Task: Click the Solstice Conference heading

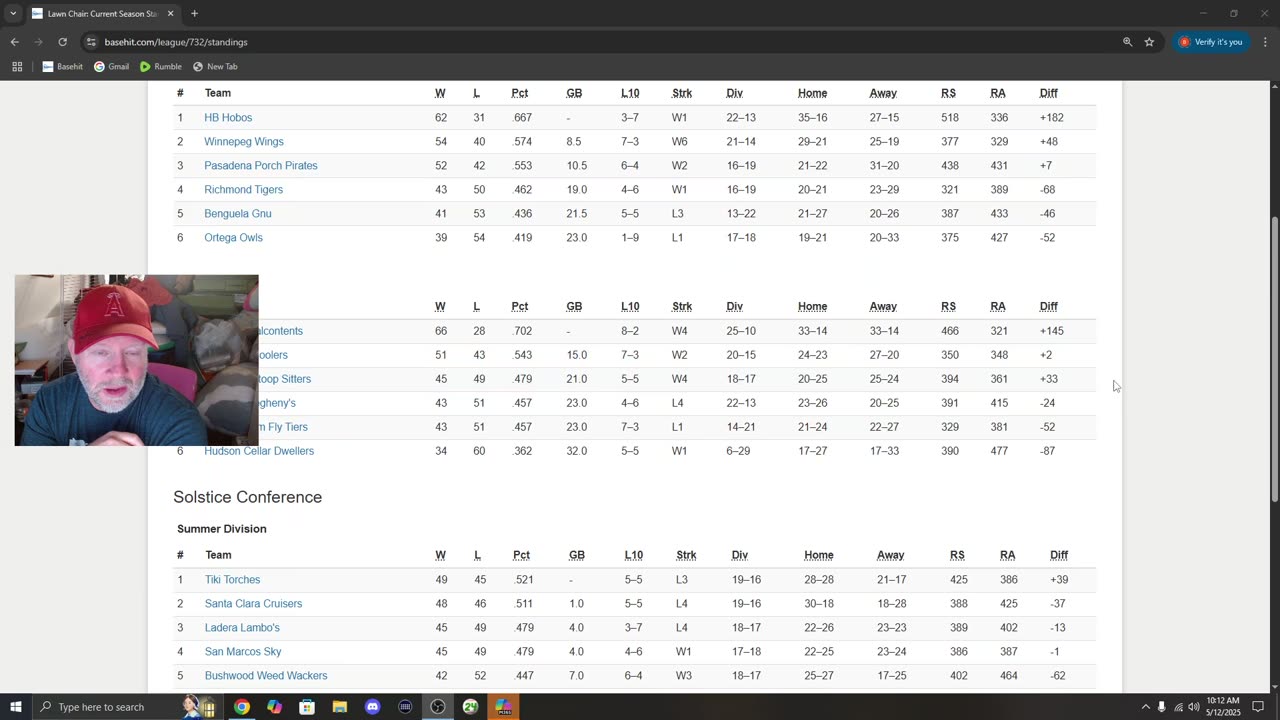Action: tap(247, 497)
